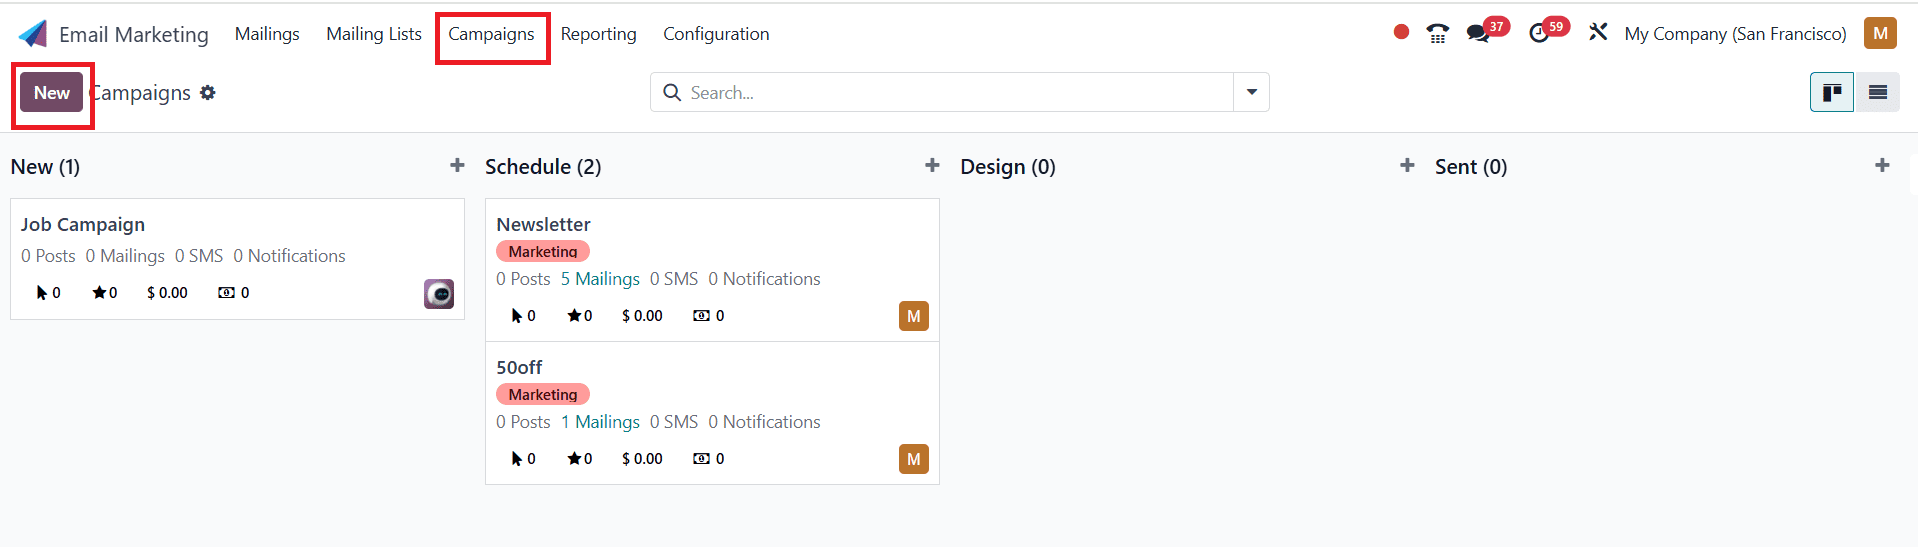The image size is (1918, 547).
Task: Add a card in the Sent column with plus
Action: (1882, 165)
